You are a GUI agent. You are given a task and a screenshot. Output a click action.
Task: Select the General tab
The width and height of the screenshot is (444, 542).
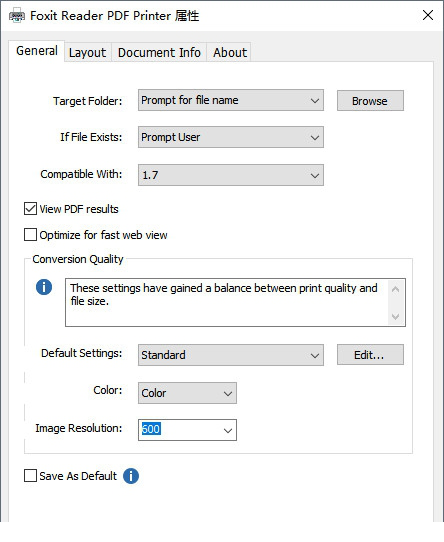click(37, 51)
